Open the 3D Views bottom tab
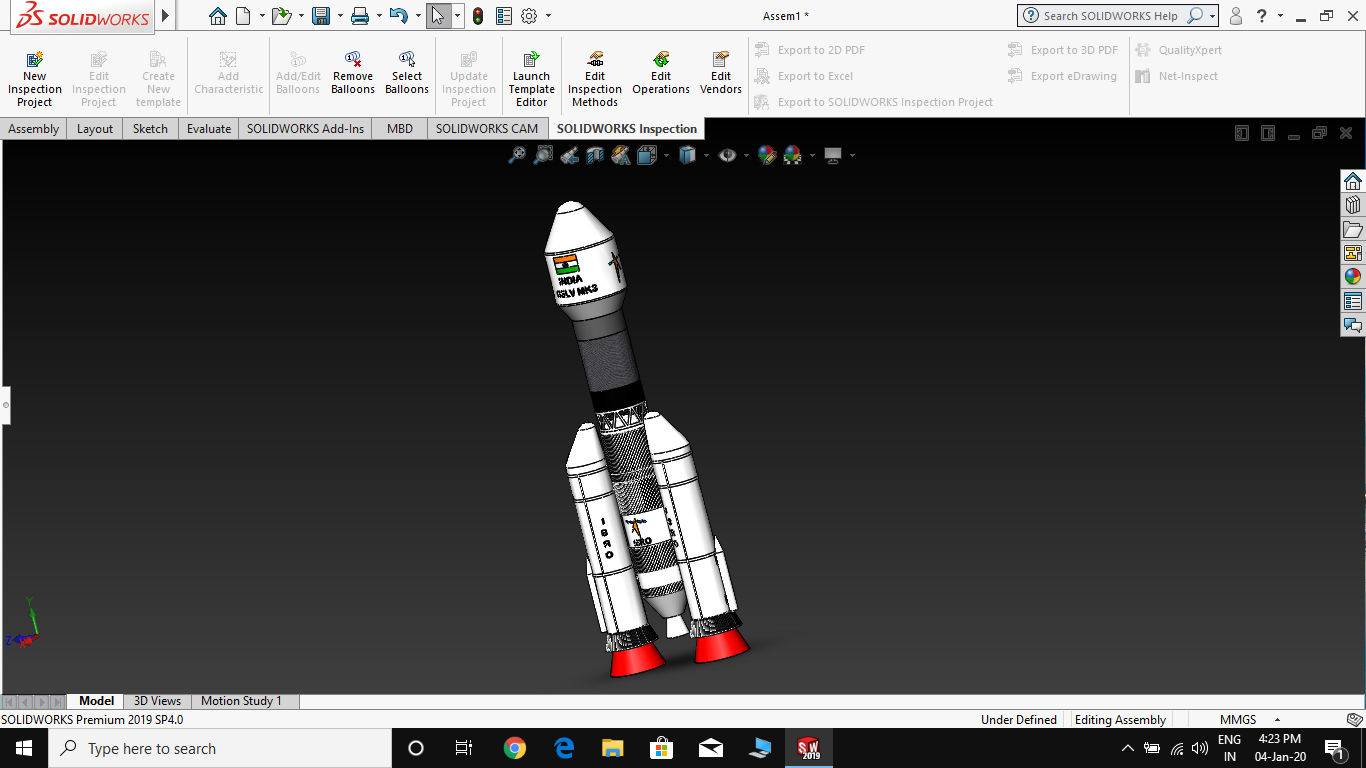Viewport: 1366px width, 768px height. pos(158,701)
